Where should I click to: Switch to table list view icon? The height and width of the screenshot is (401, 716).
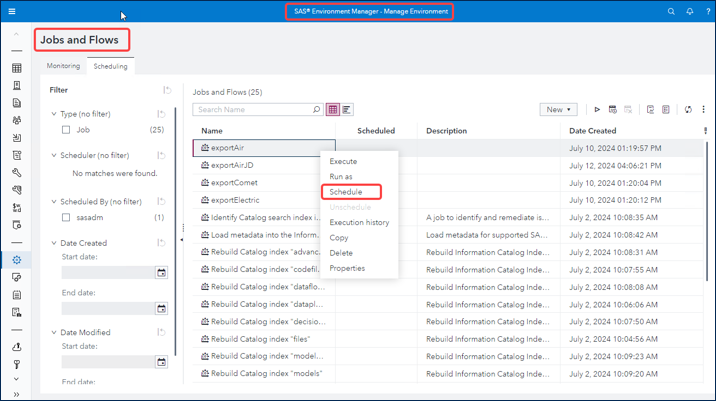pos(333,110)
